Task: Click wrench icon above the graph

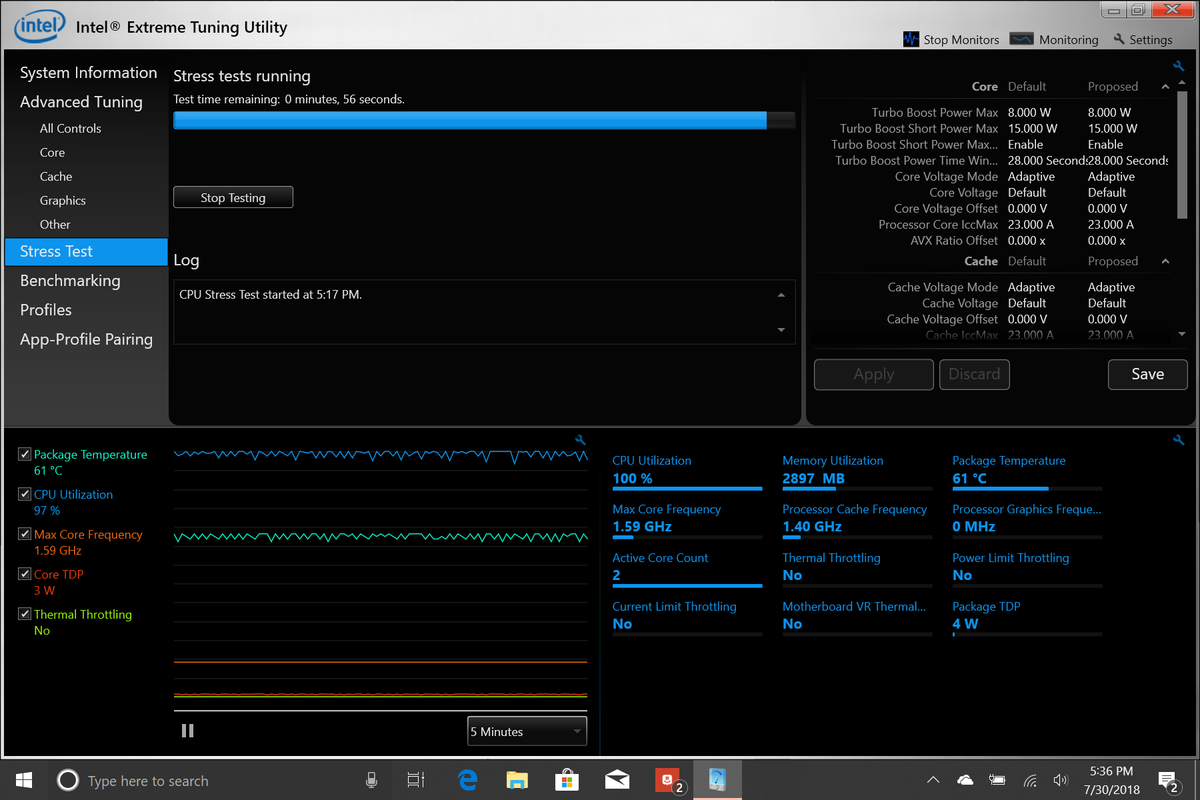Action: click(580, 440)
